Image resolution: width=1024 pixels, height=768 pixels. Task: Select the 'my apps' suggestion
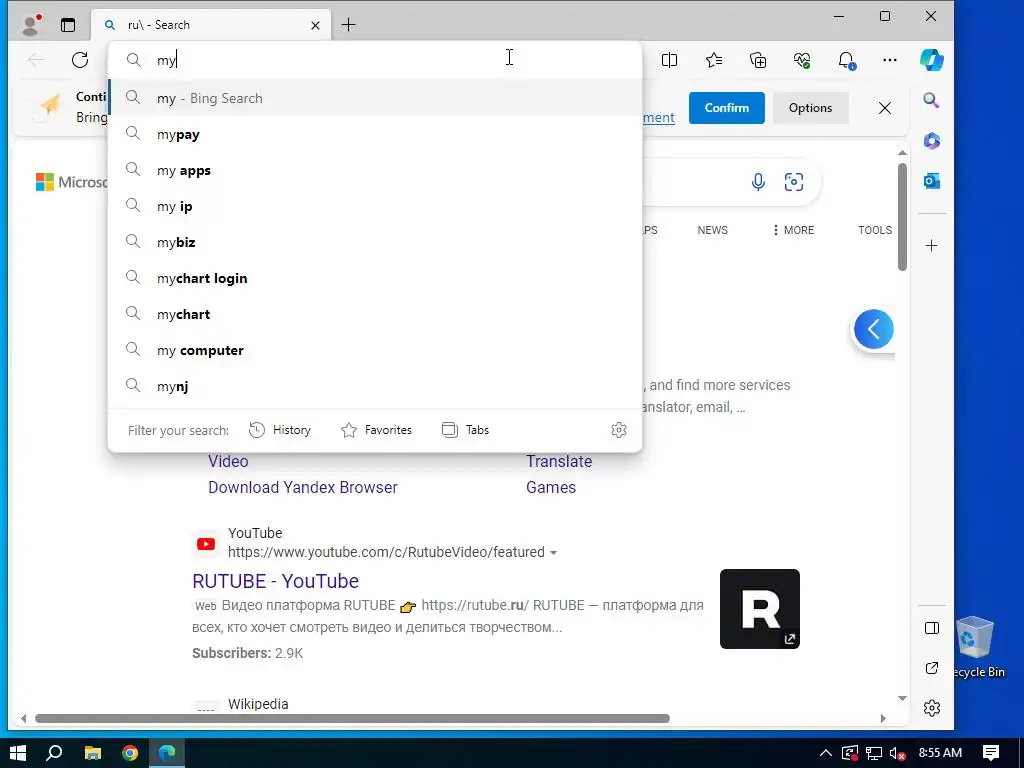375,170
